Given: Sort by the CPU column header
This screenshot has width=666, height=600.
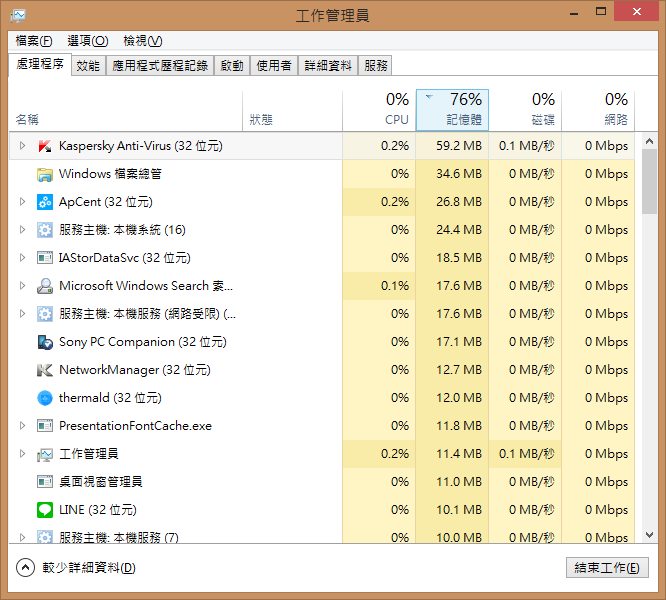Looking at the screenshot, I should [379, 110].
